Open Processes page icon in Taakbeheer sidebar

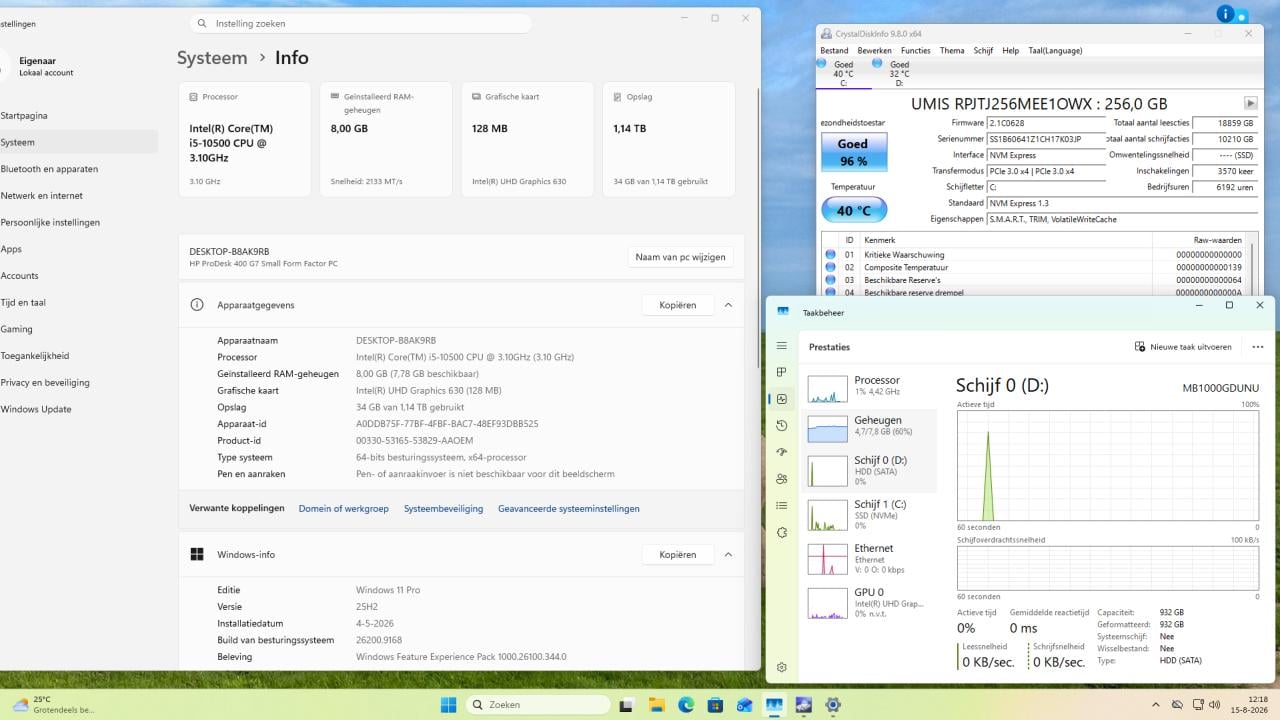(782, 372)
